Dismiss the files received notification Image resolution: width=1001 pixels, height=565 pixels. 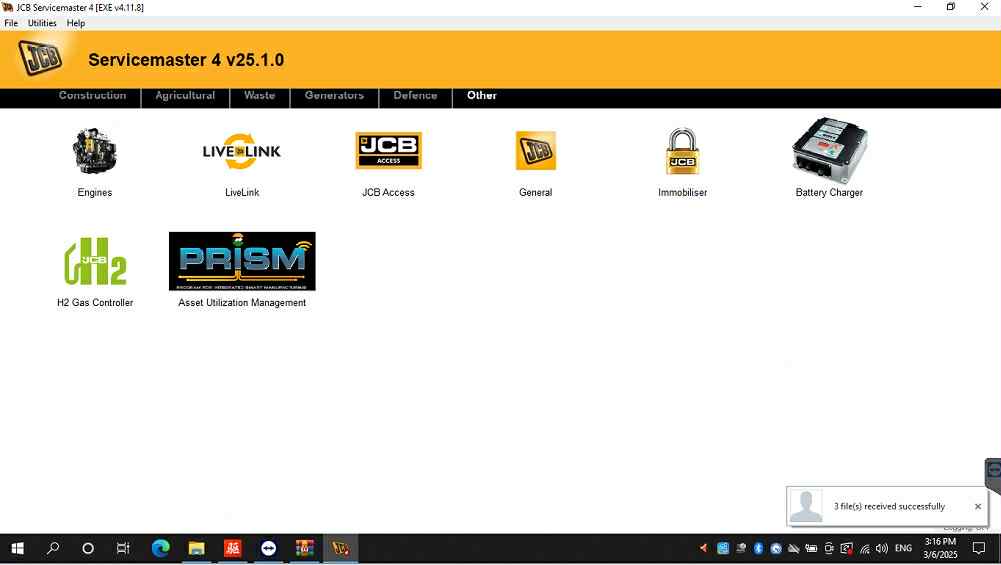[977, 506]
